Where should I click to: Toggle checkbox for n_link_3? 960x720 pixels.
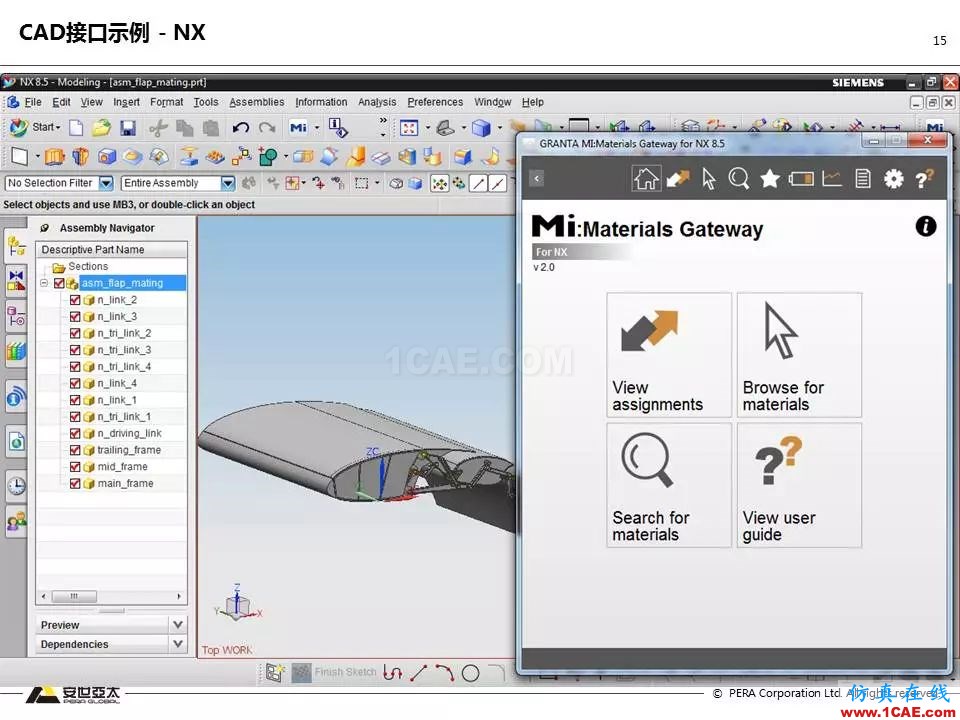click(75, 317)
